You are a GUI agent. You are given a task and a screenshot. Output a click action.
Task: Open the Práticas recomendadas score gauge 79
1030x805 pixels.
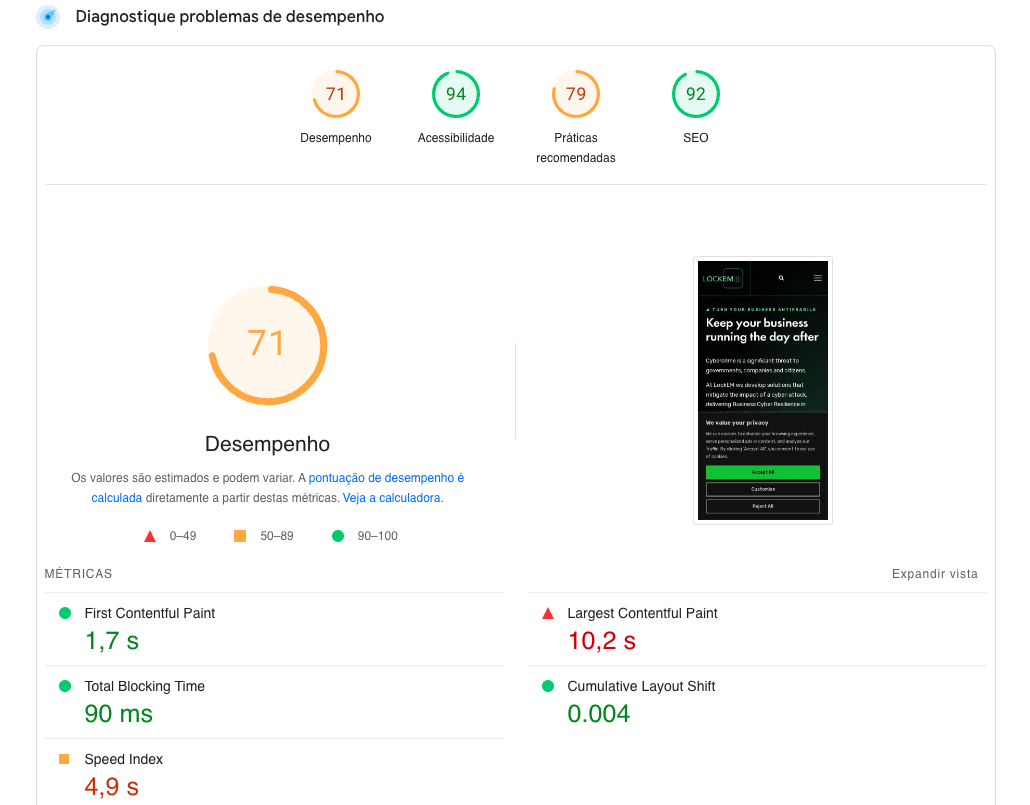(576, 94)
